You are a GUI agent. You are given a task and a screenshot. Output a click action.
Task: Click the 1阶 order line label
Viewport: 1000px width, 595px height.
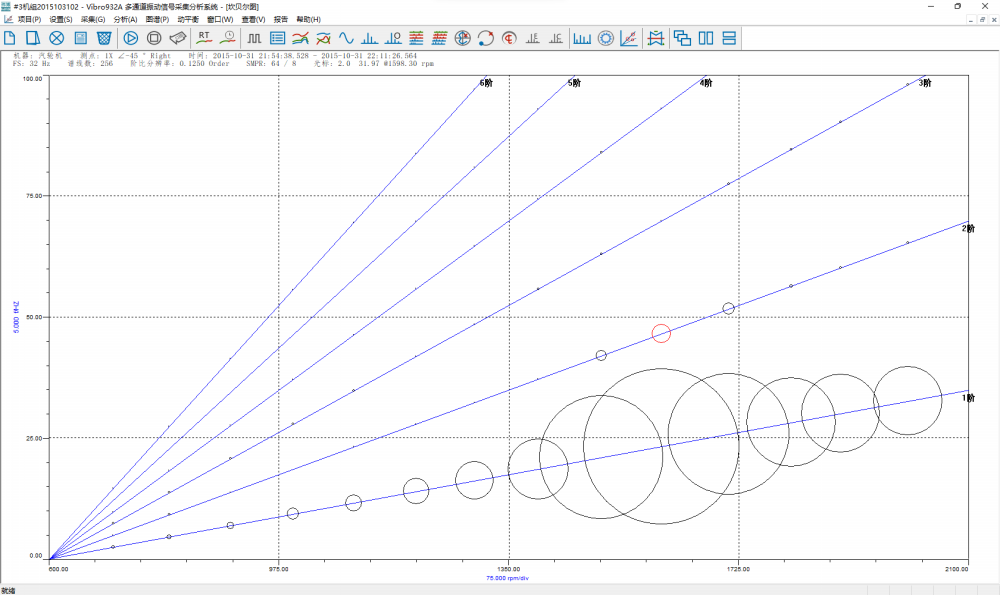click(x=968, y=398)
